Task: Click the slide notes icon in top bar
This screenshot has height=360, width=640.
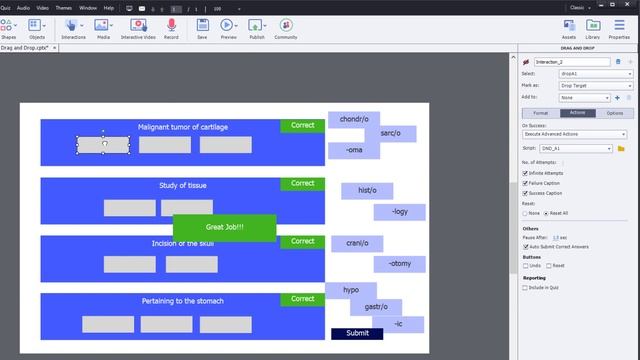Action: pos(142,8)
